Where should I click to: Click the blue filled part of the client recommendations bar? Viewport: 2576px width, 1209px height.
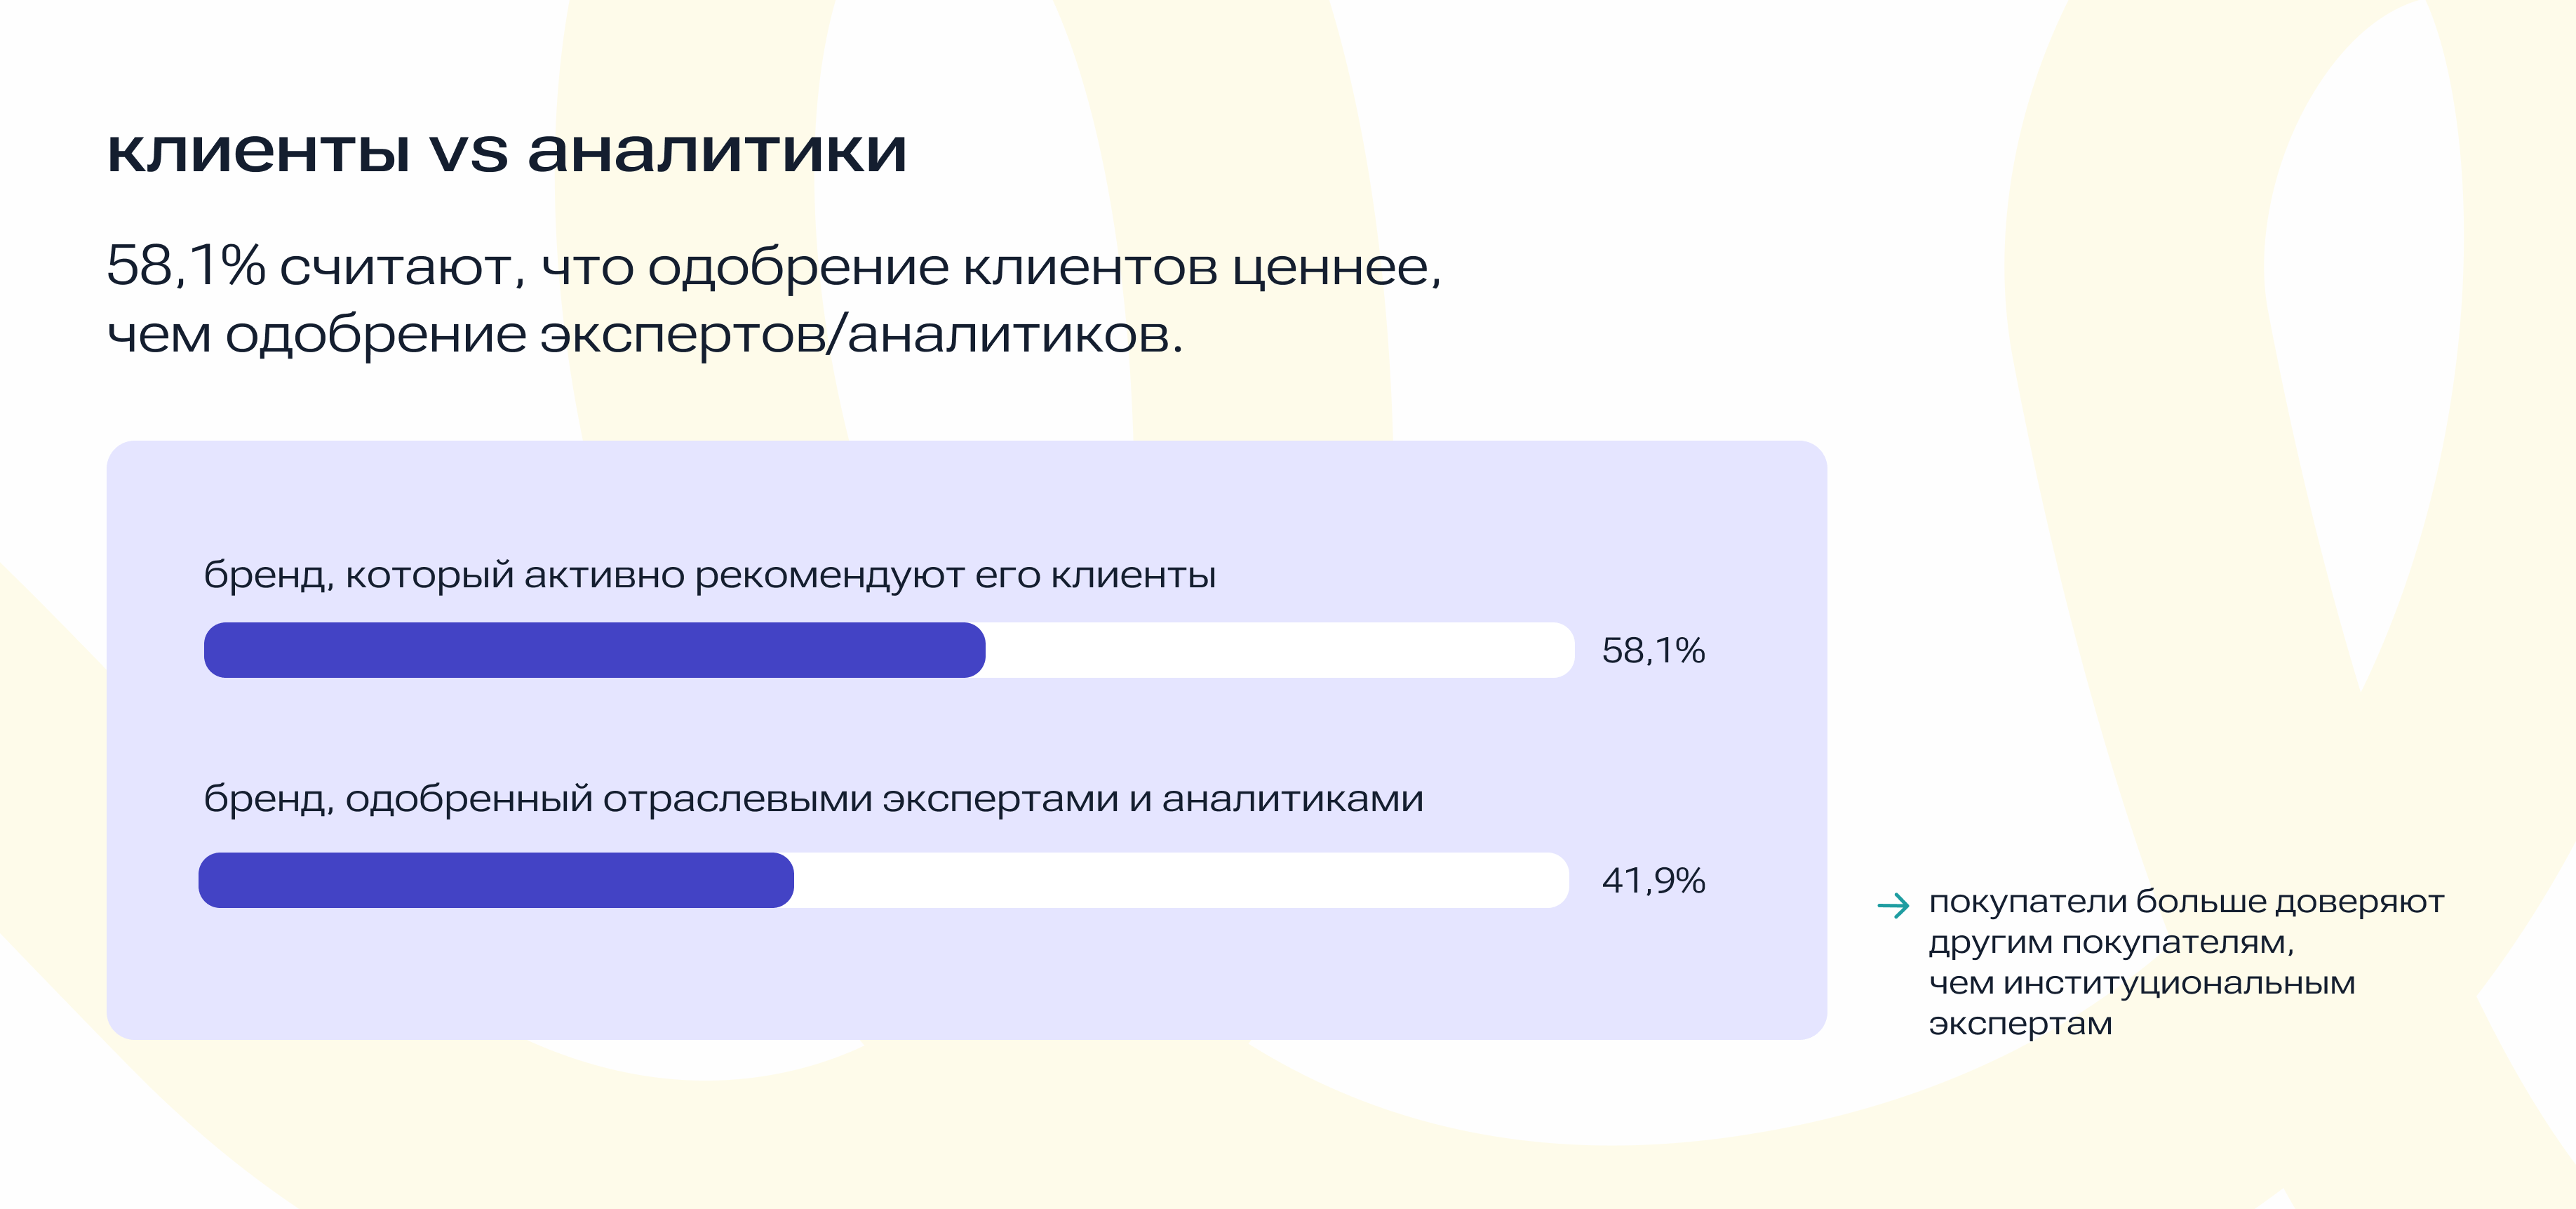(594, 650)
